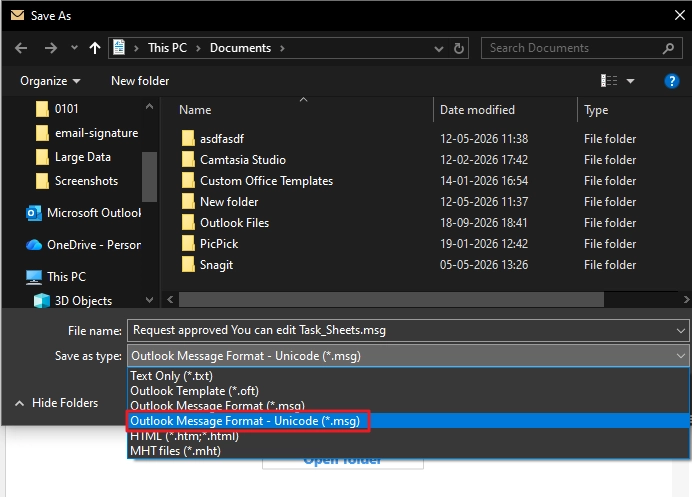This screenshot has width=692, height=497.
Task: Change view layout icon
Action: (x=609, y=81)
